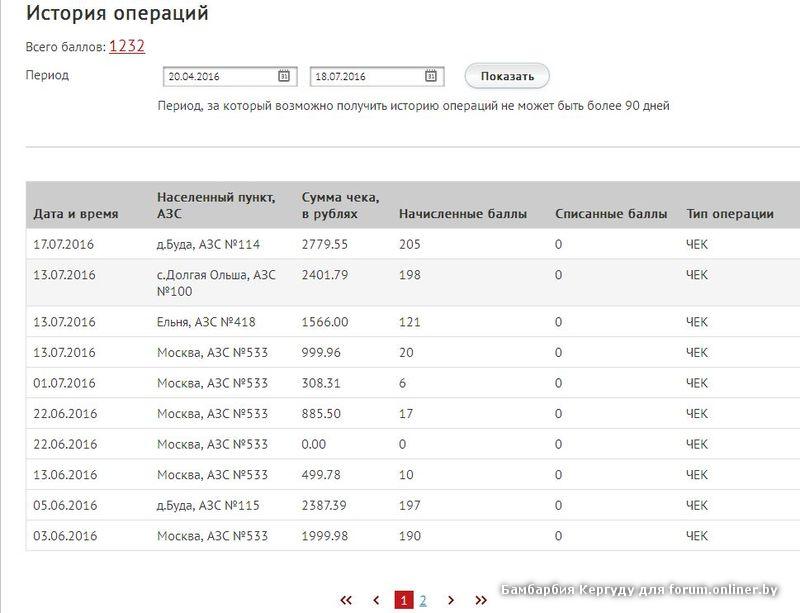Screen dimensions: 800x613
Task: Click the Сумма чека, в рублях header
Action: pyautogui.click(x=340, y=205)
